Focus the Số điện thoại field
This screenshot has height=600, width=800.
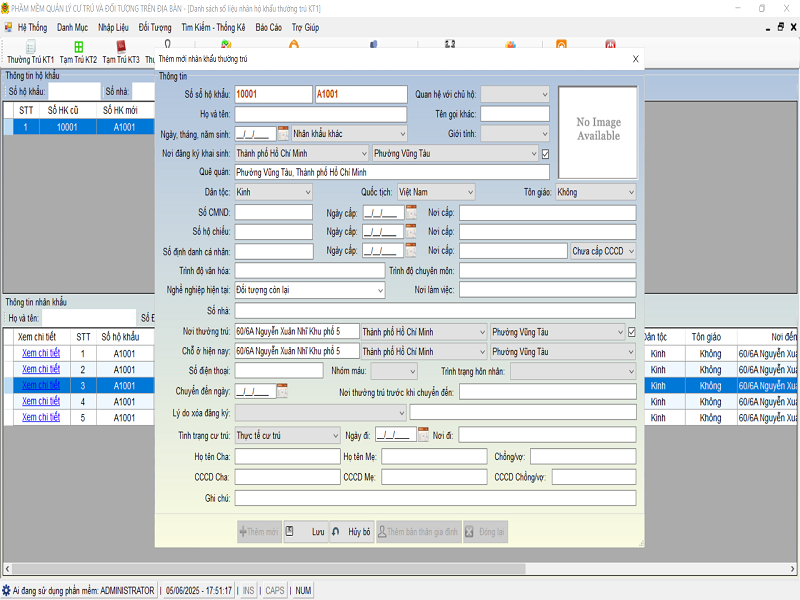pyautogui.click(x=279, y=371)
